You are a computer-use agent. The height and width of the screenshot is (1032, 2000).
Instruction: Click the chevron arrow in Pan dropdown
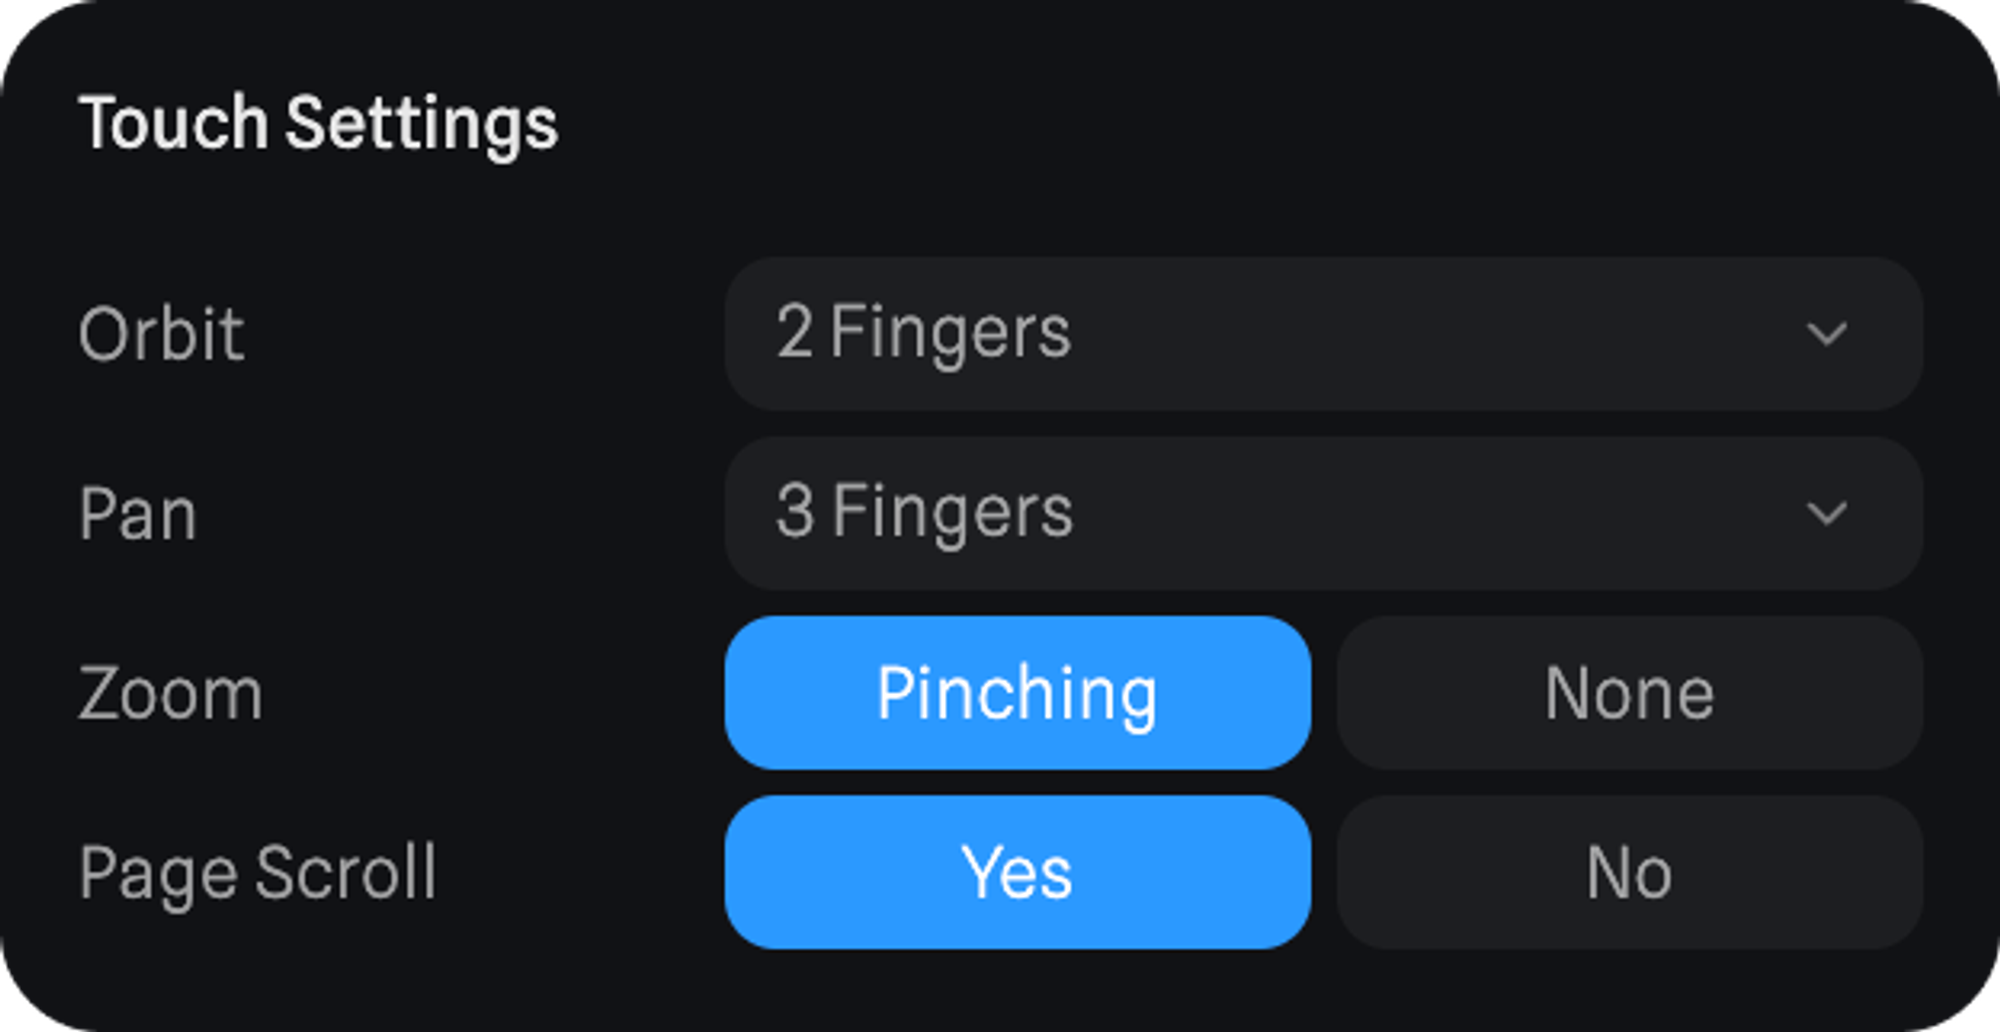pos(1826,513)
